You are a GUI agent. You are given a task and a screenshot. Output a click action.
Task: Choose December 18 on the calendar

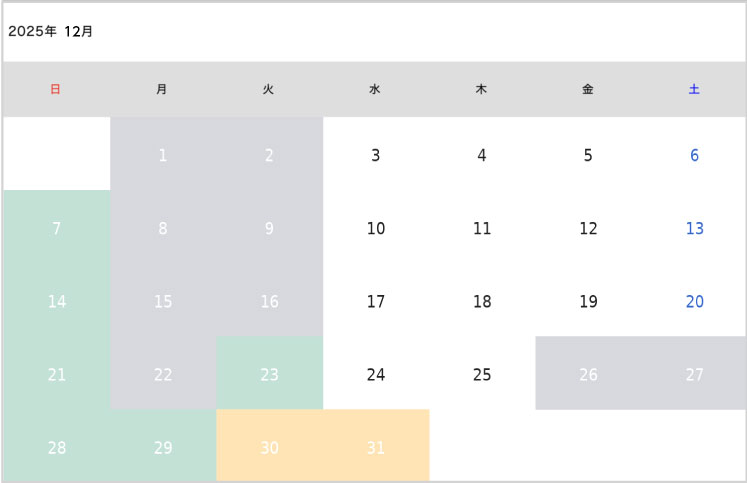pos(482,301)
